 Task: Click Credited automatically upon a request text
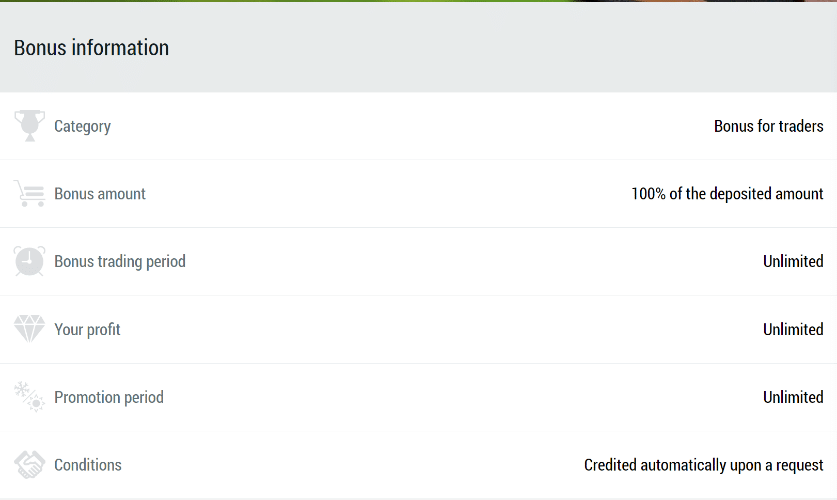pyautogui.click(x=704, y=465)
